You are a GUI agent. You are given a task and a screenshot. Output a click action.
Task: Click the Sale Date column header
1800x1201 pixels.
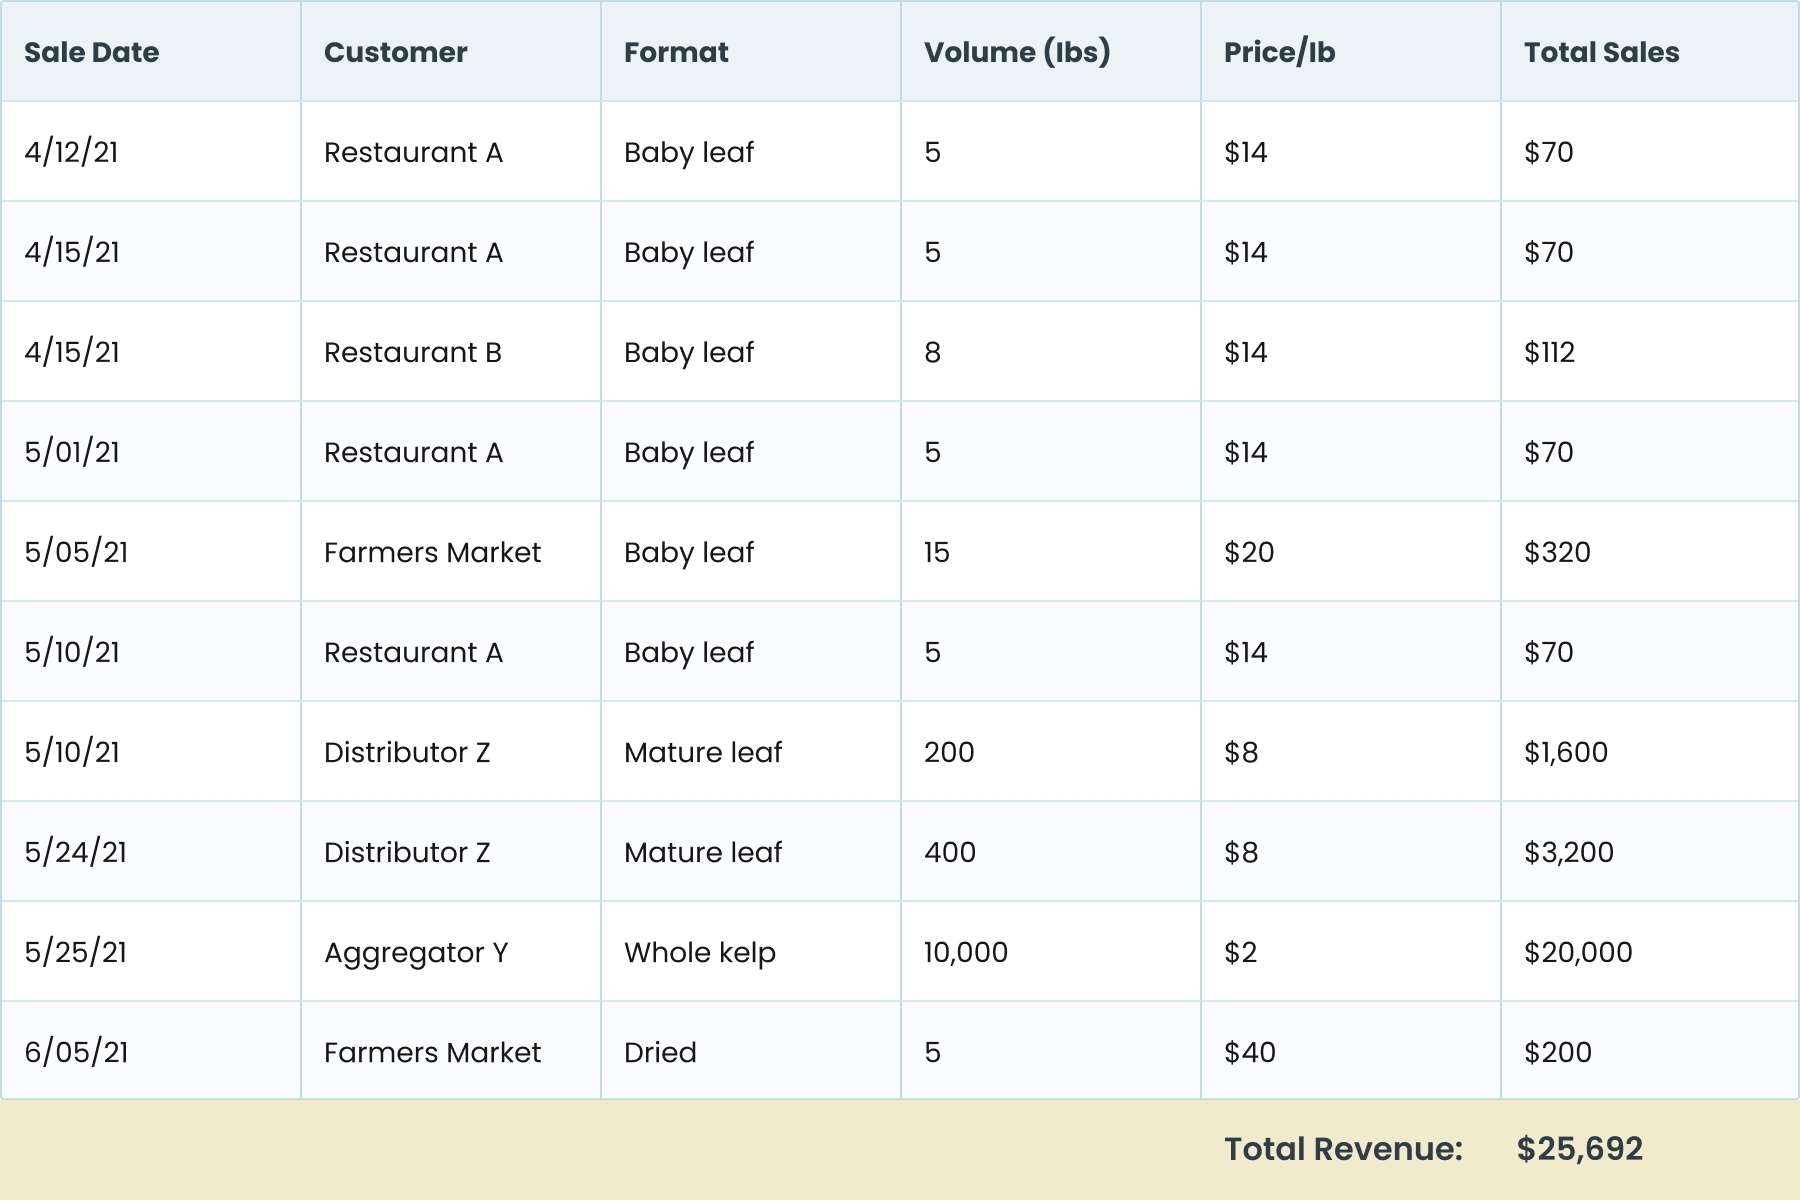point(92,52)
